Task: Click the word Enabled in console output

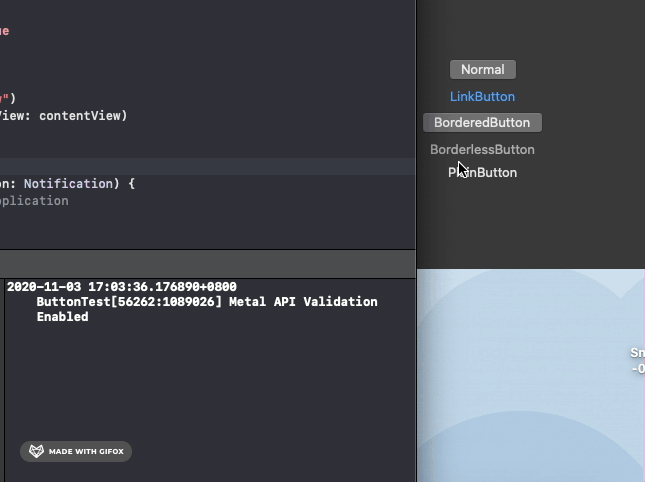Action: click(62, 317)
